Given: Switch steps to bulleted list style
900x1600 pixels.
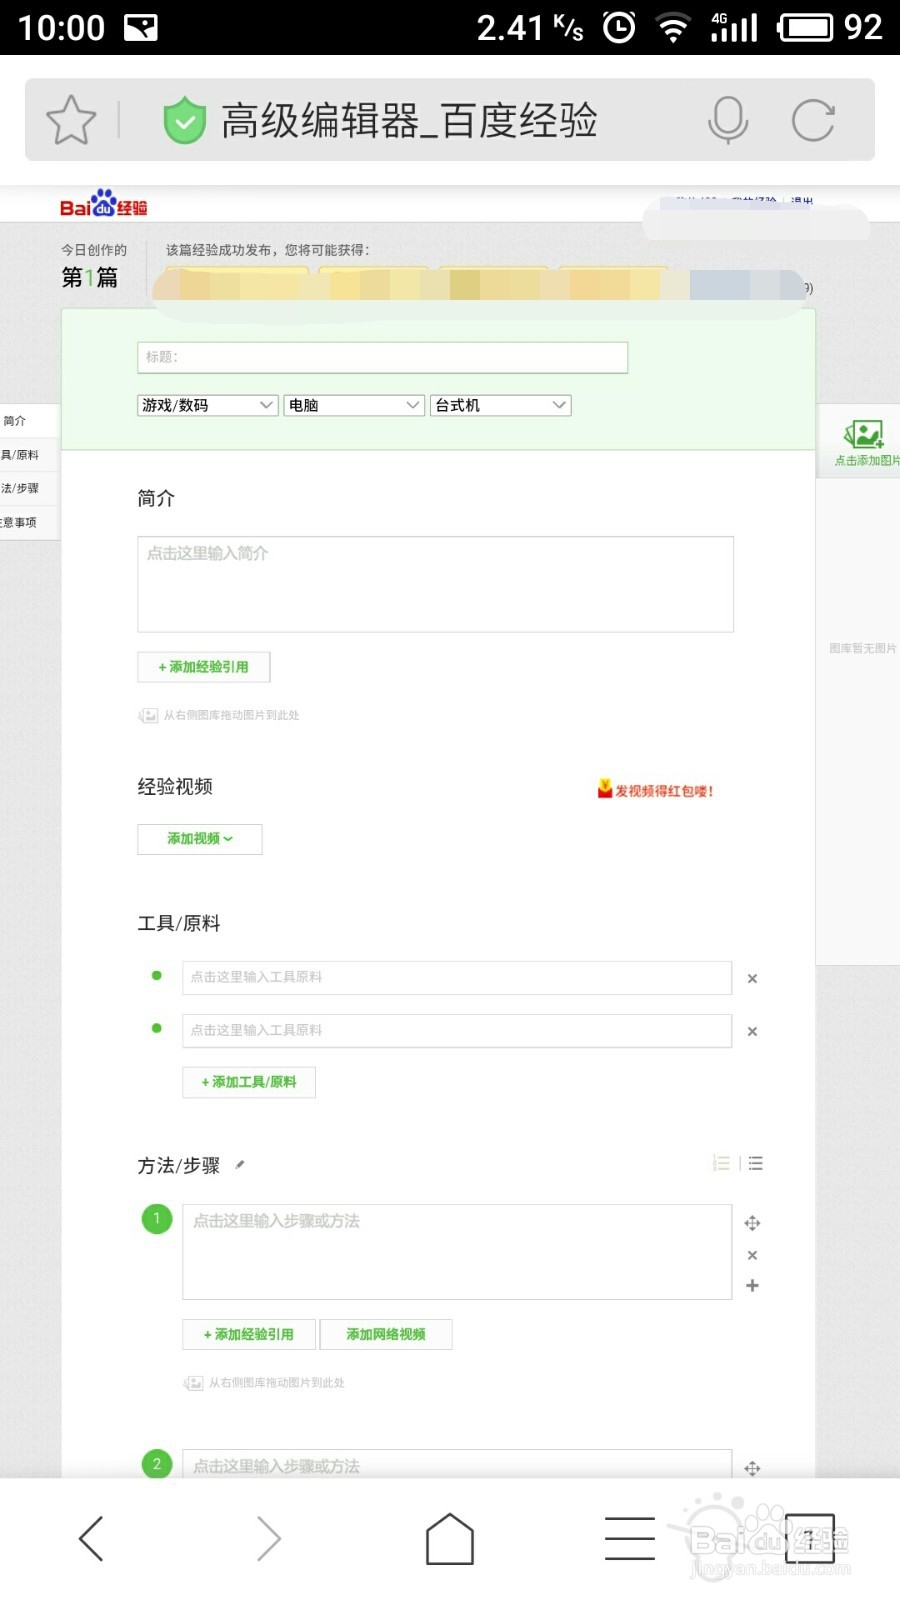Looking at the screenshot, I should point(755,1163).
